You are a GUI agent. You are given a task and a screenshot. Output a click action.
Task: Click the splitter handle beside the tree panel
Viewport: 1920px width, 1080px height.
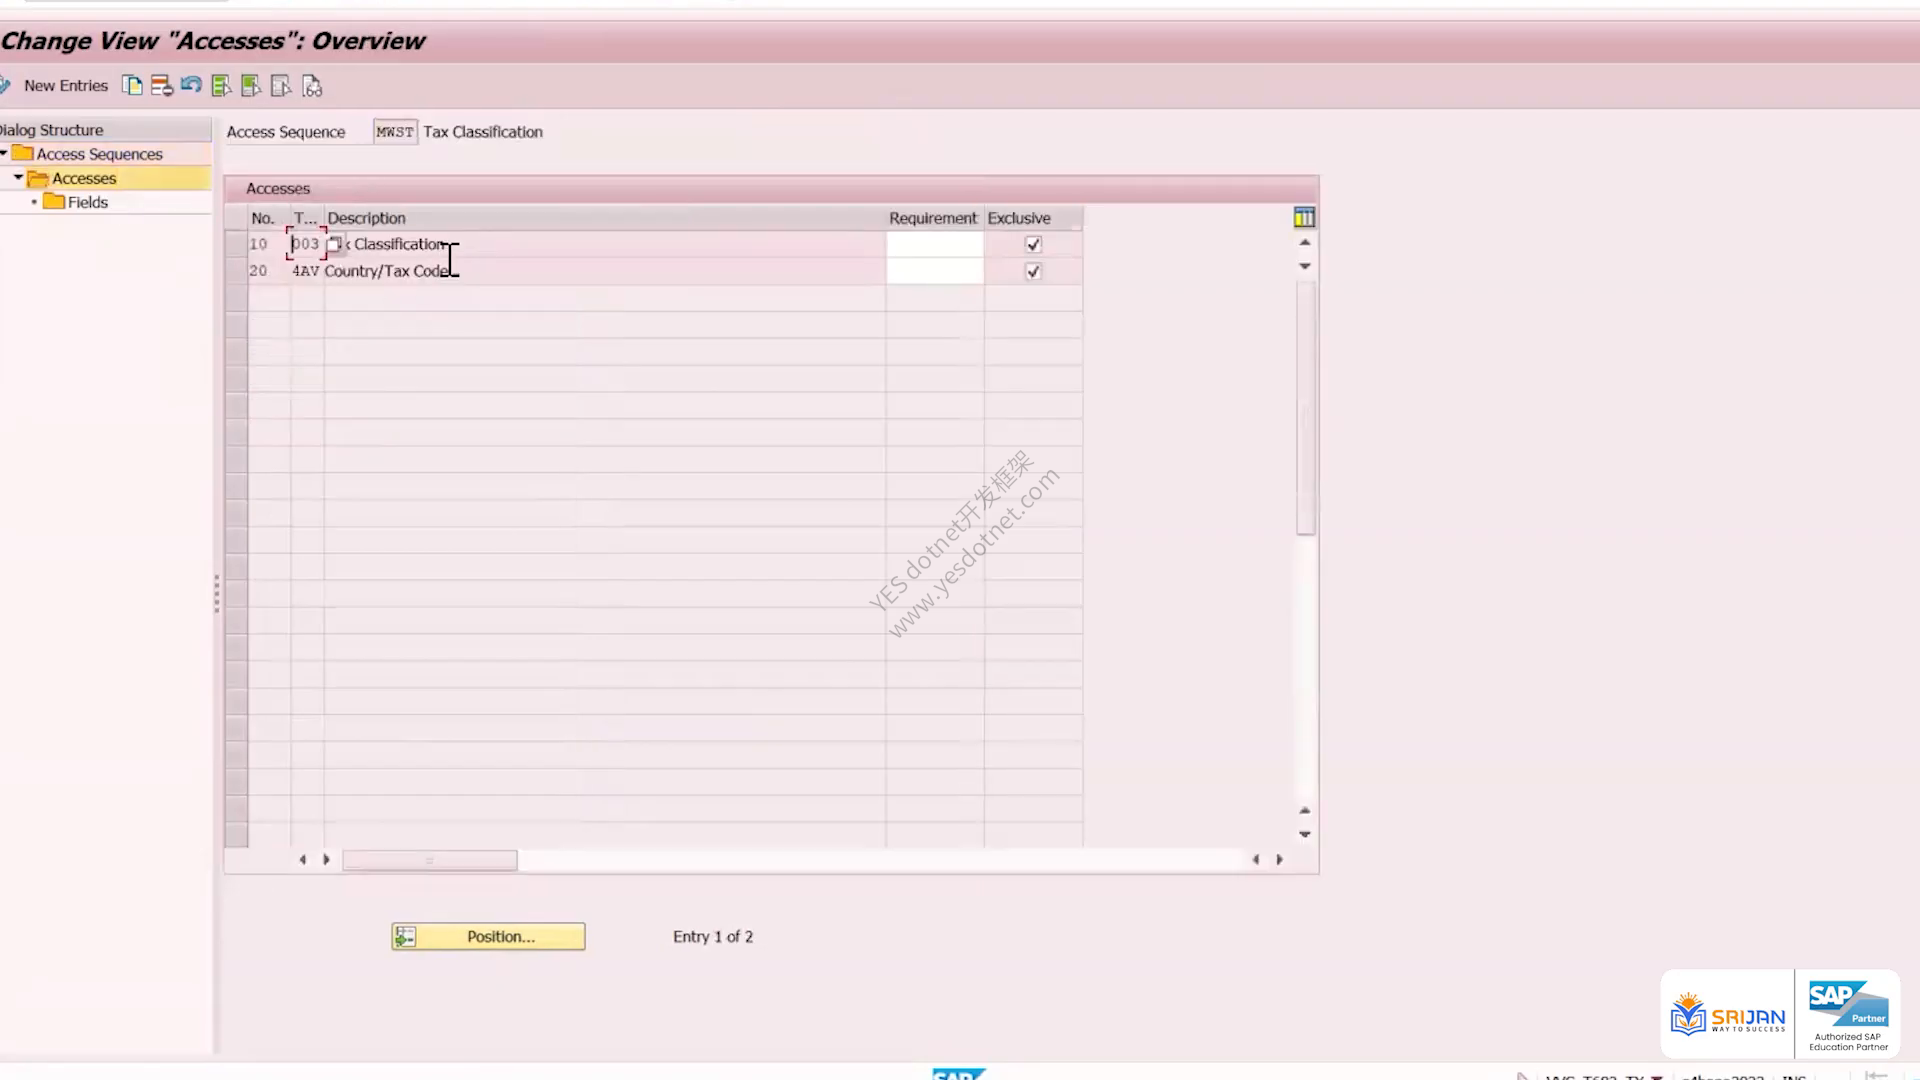click(x=216, y=593)
